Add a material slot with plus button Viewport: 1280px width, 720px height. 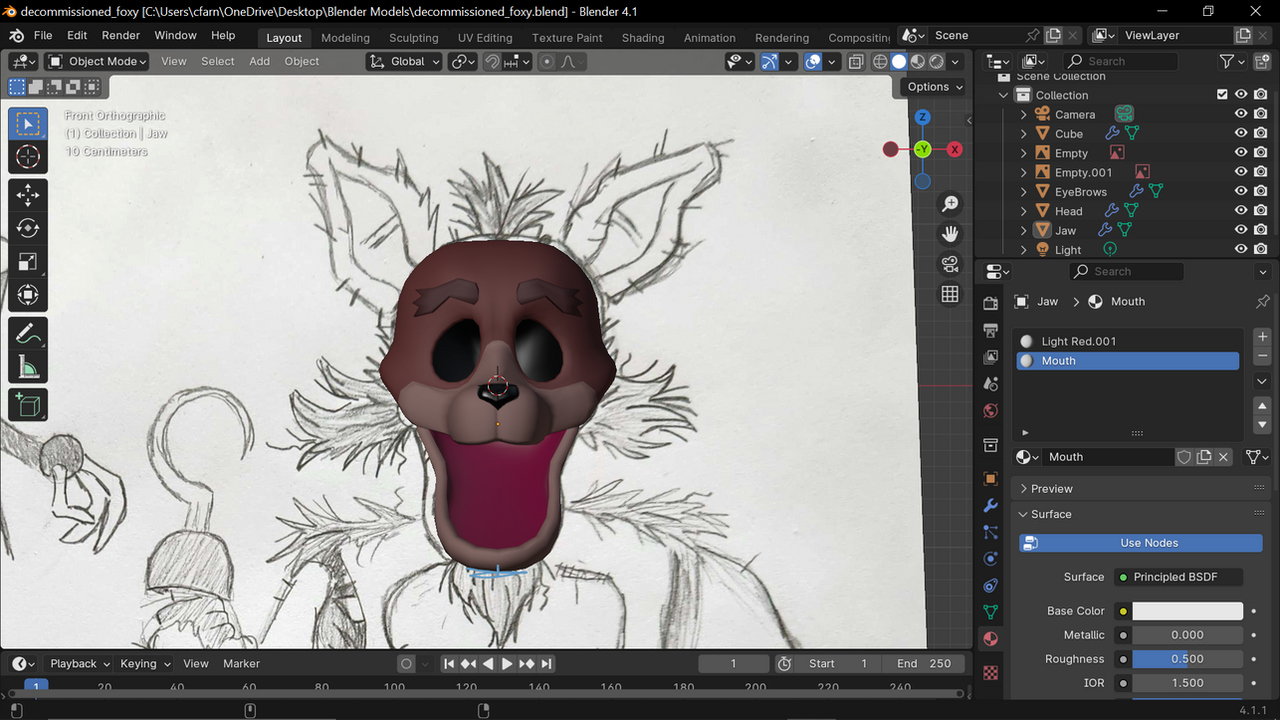point(1262,337)
